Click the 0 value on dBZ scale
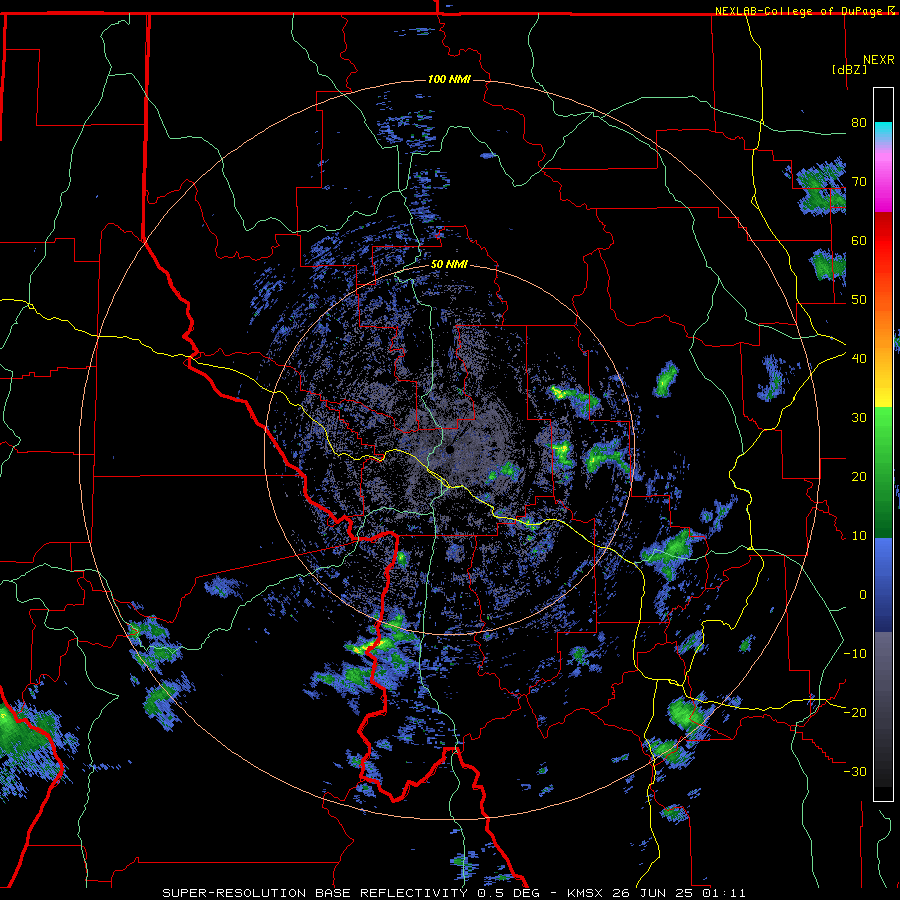The image size is (900, 900). [x=863, y=595]
